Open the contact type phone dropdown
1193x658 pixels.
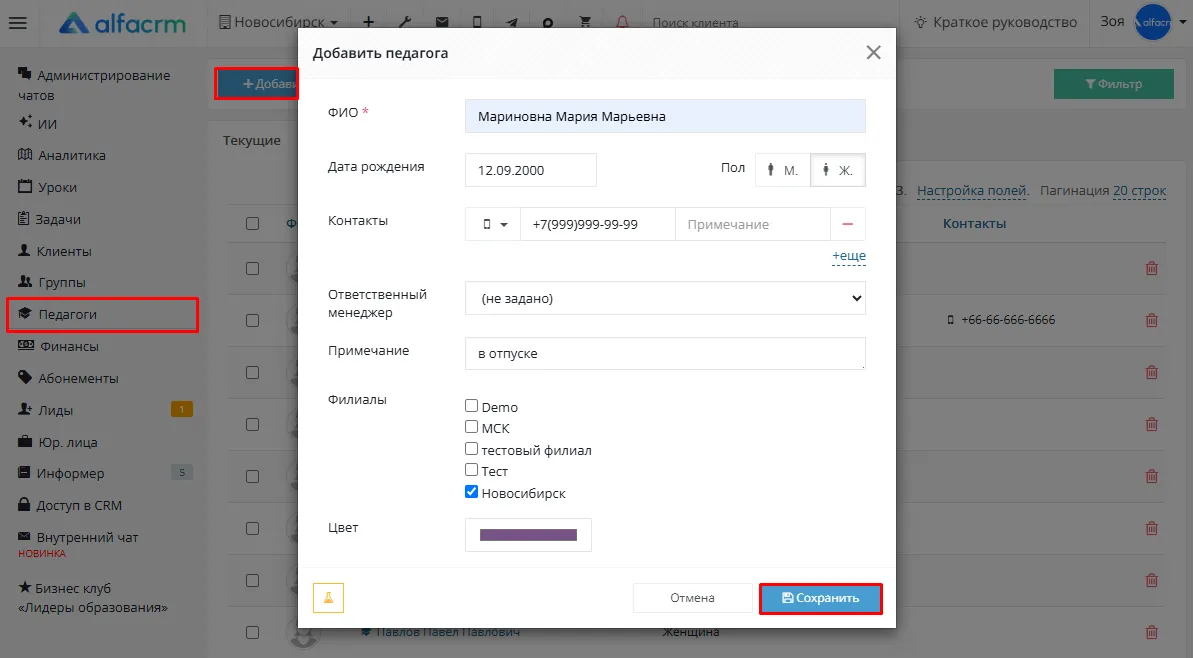click(493, 224)
